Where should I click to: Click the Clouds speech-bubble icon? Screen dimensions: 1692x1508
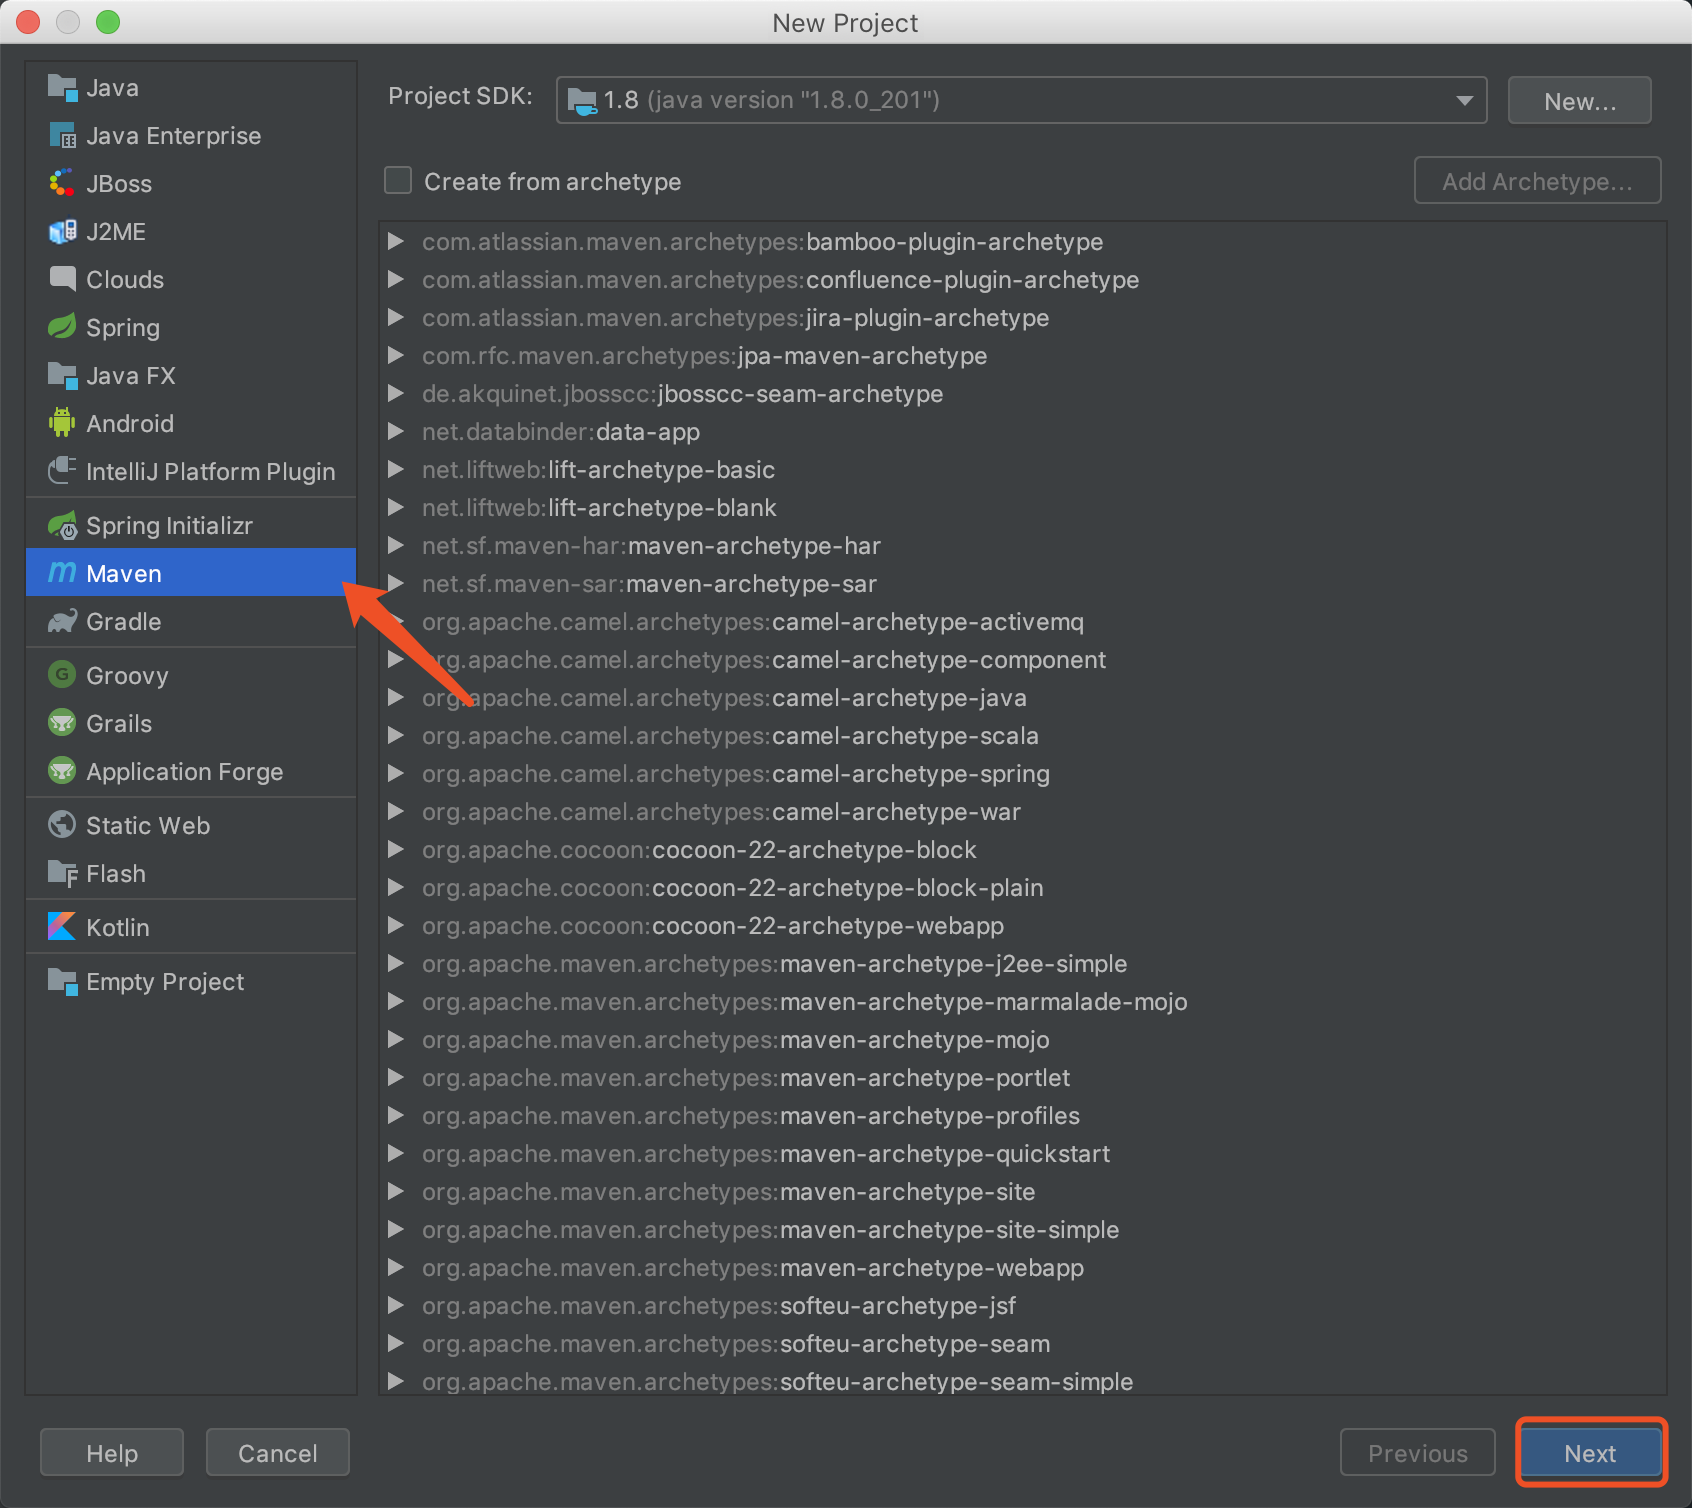(x=62, y=280)
